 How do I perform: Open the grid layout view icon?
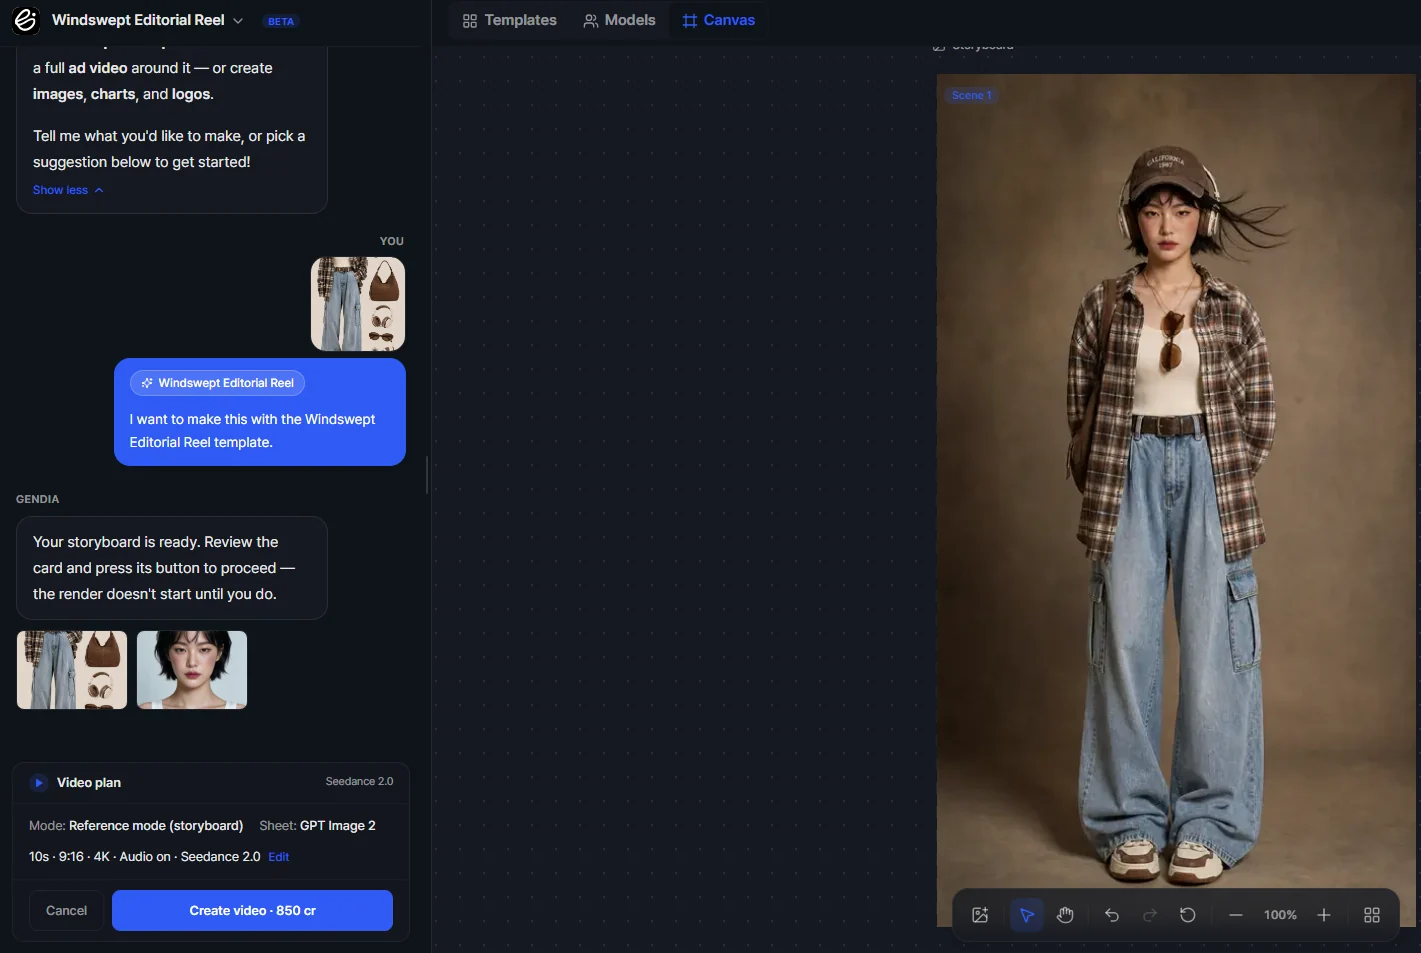coord(1372,915)
